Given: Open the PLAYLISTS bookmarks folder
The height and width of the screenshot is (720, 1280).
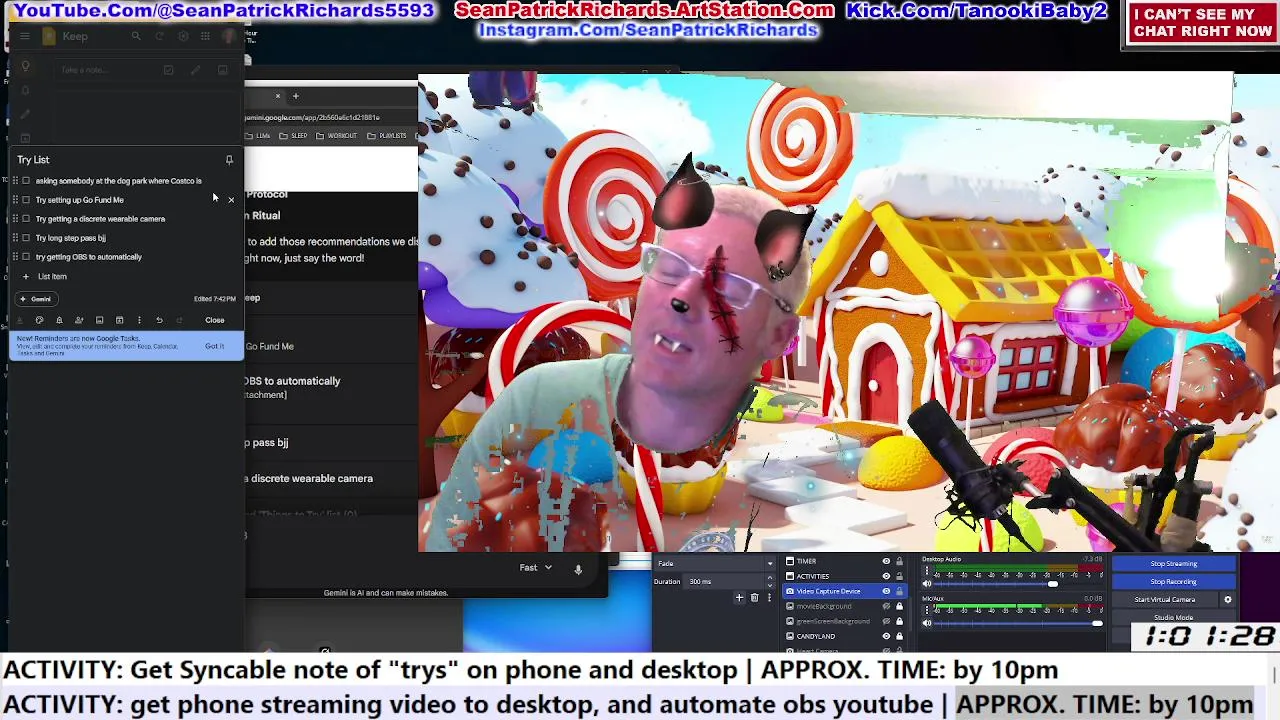Looking at the screenshot, I should click(x=387, y=136).
